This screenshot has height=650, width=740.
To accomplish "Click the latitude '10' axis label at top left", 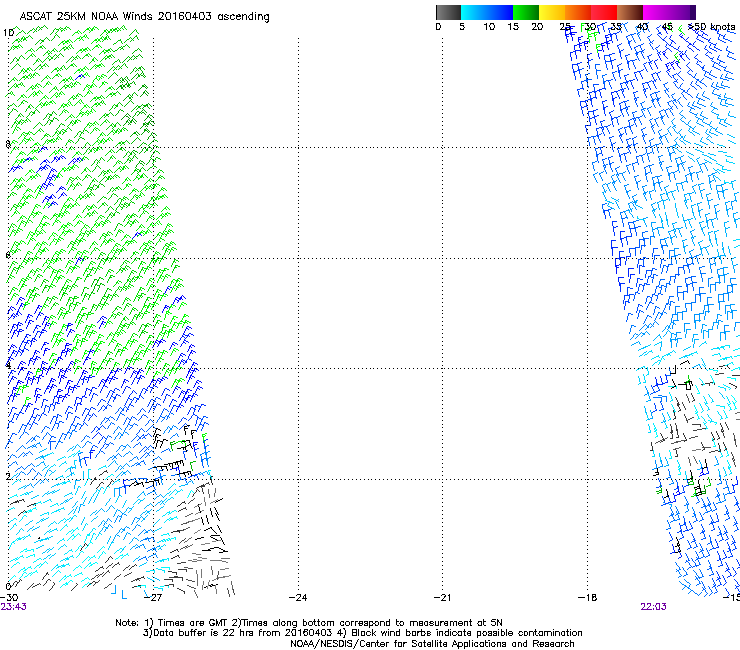I will (8, 33).
